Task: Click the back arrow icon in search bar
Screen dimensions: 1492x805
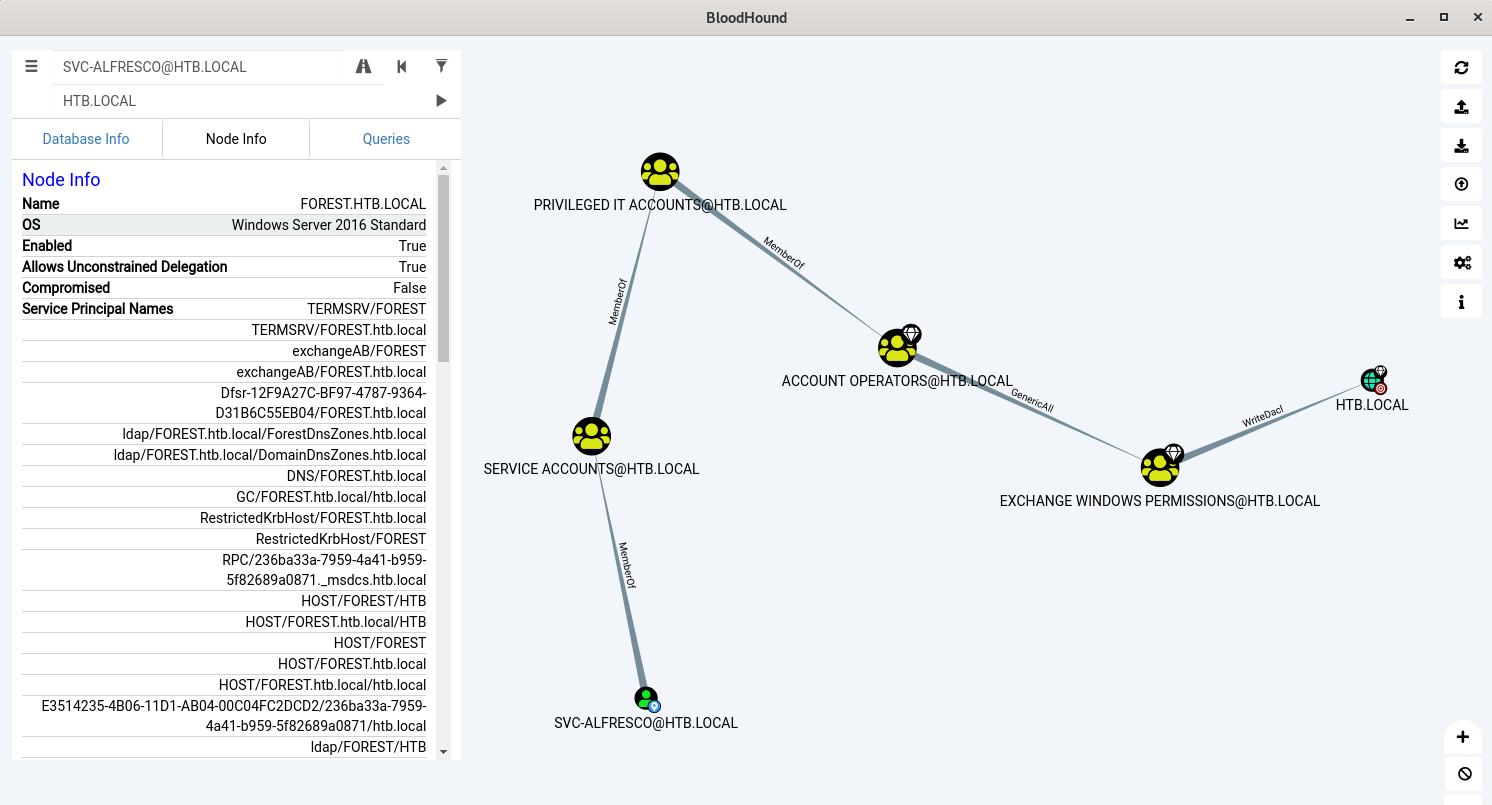Action: 402,66
